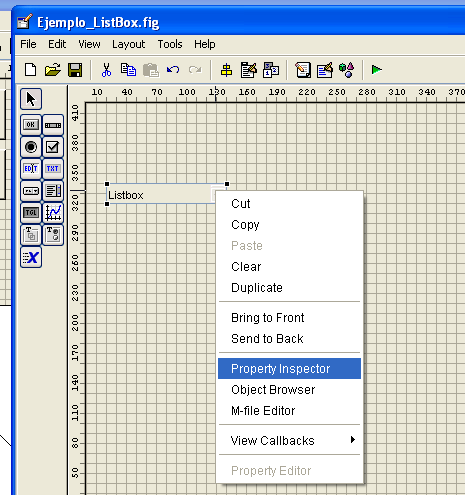Image resolution: width=465 pixels, height=495 pixels.
Task: Select the Check Box component tool
Action: coord(53,147)
